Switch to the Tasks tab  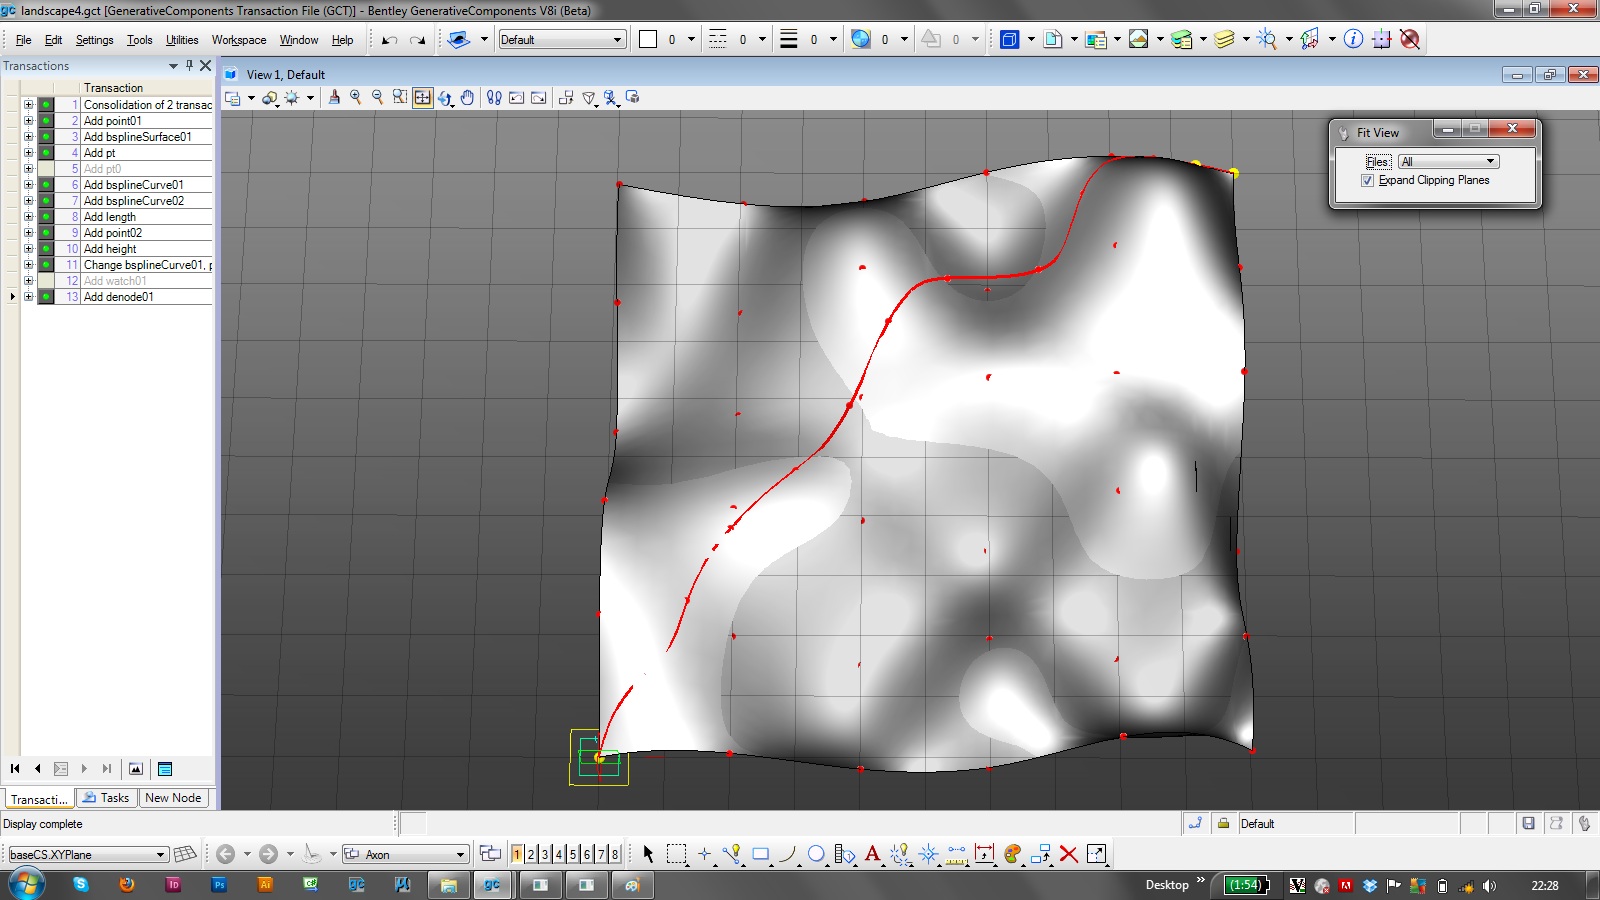(x=106, y=798)
